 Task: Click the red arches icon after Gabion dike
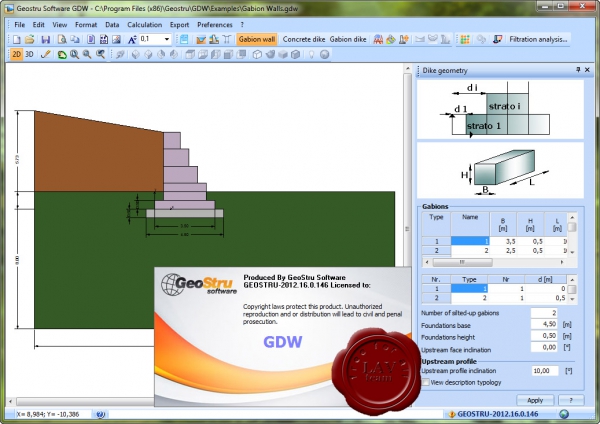378,39
